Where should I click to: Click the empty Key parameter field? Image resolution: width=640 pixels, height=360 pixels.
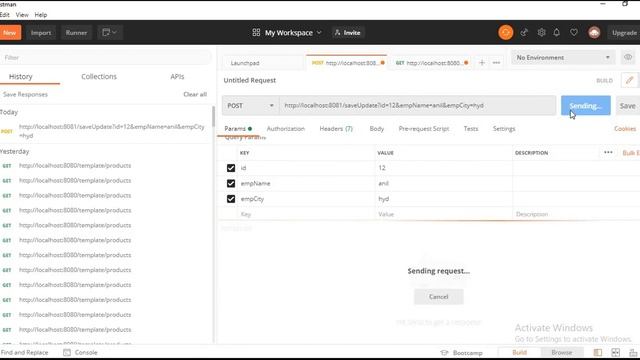click(306, 214)
